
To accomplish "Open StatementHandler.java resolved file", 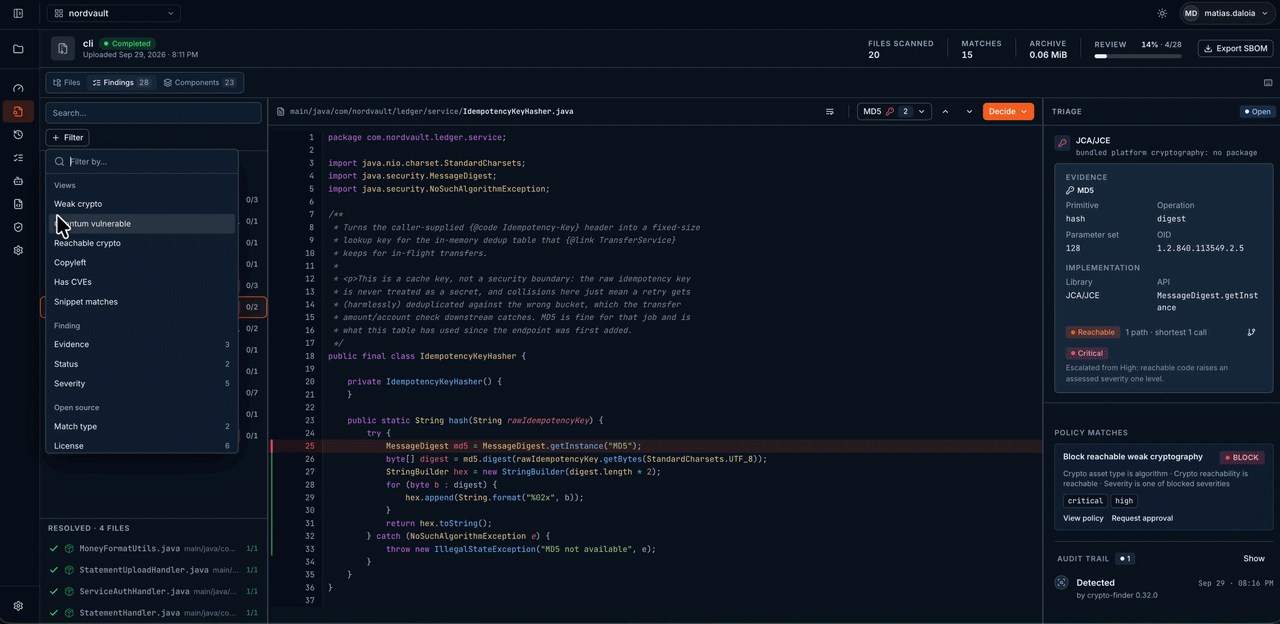I will point(154,613).
